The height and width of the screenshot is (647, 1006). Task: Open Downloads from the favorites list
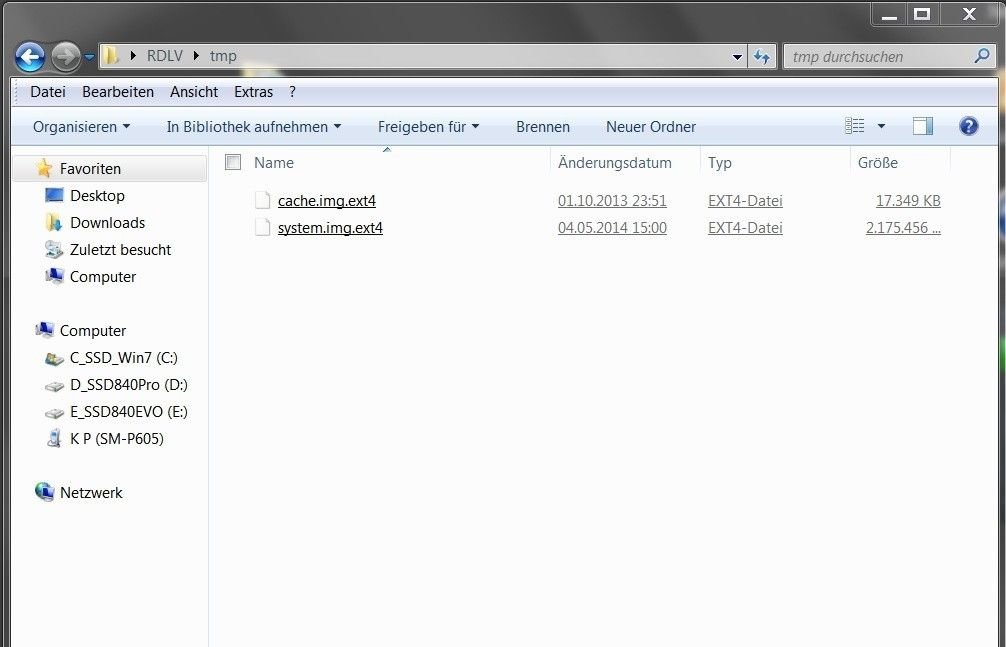[107, 222]
